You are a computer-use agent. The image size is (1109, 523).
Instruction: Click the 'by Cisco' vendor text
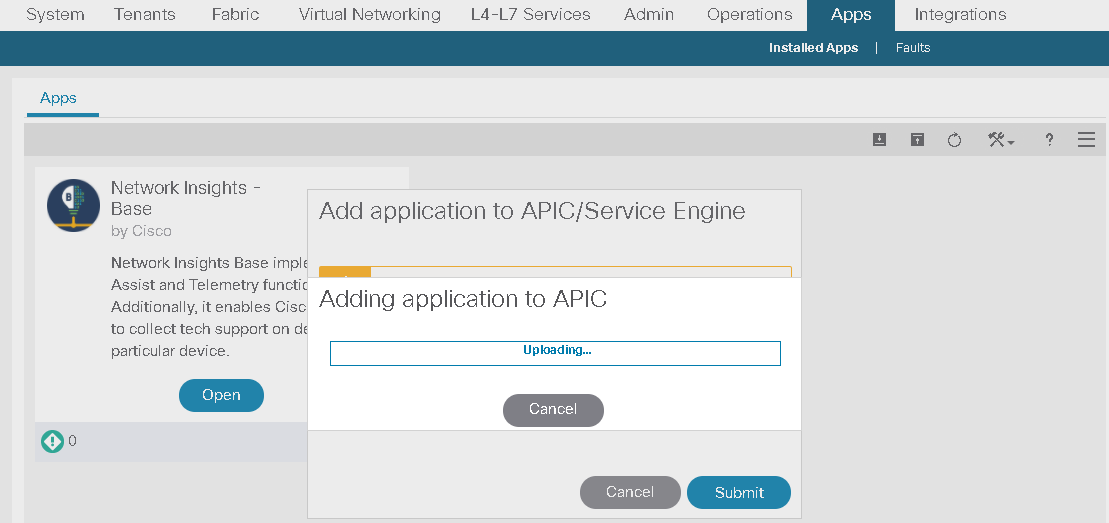coord(141,231)
